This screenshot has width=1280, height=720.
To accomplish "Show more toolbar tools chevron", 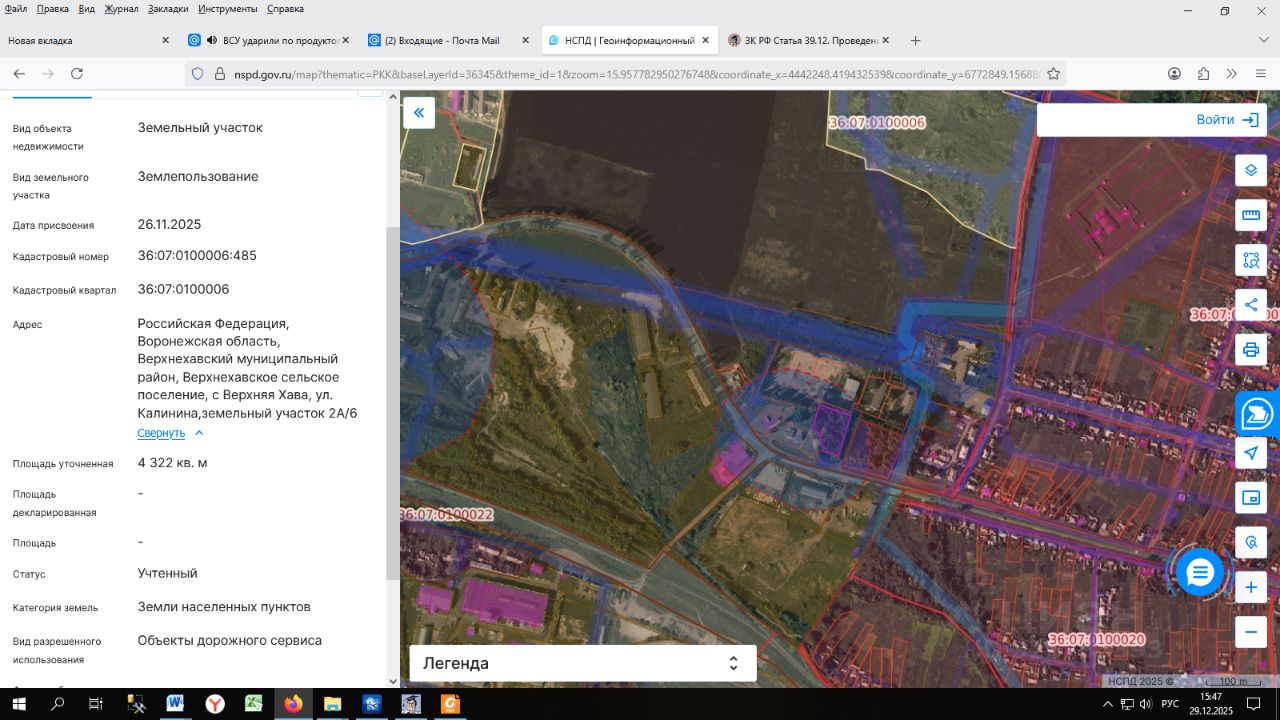I will [1231, 74].
